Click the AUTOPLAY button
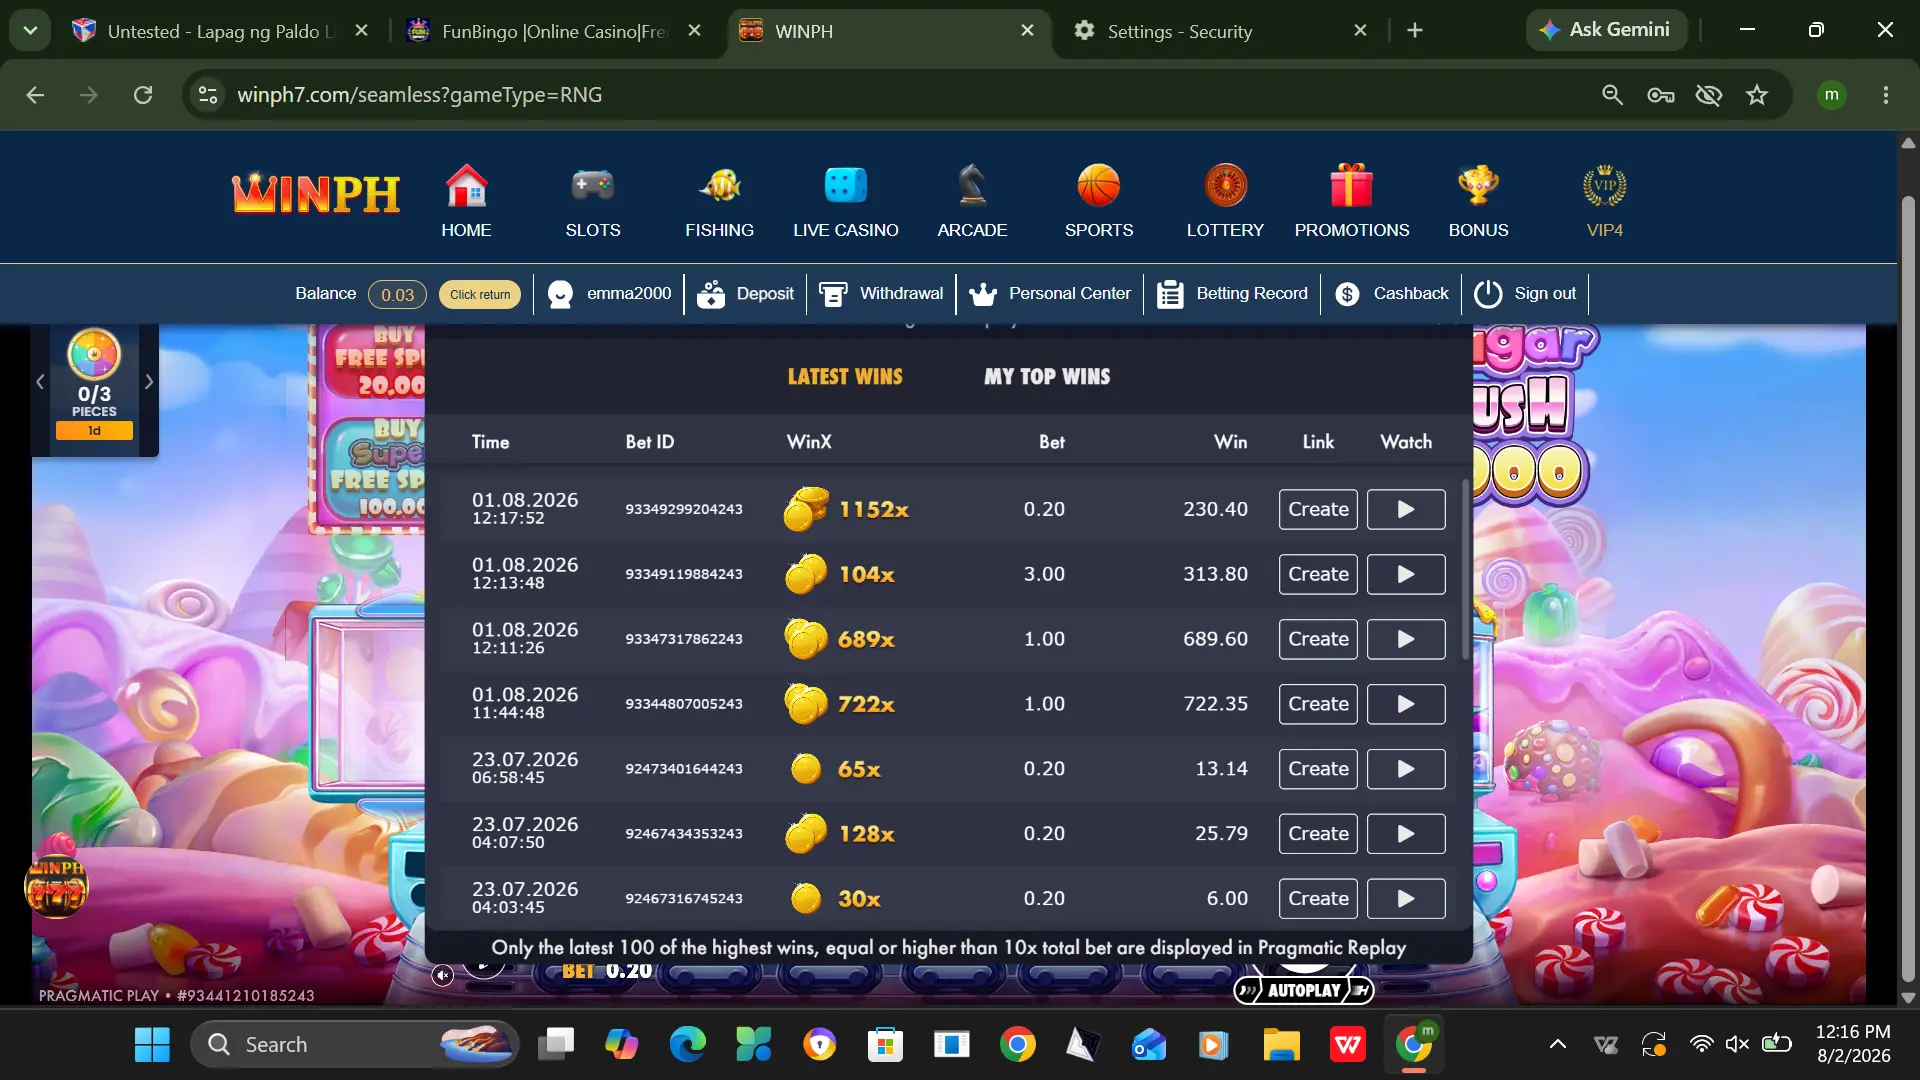The width and height of the screenshot is (1920, 1080). (x=1304, y=990)
